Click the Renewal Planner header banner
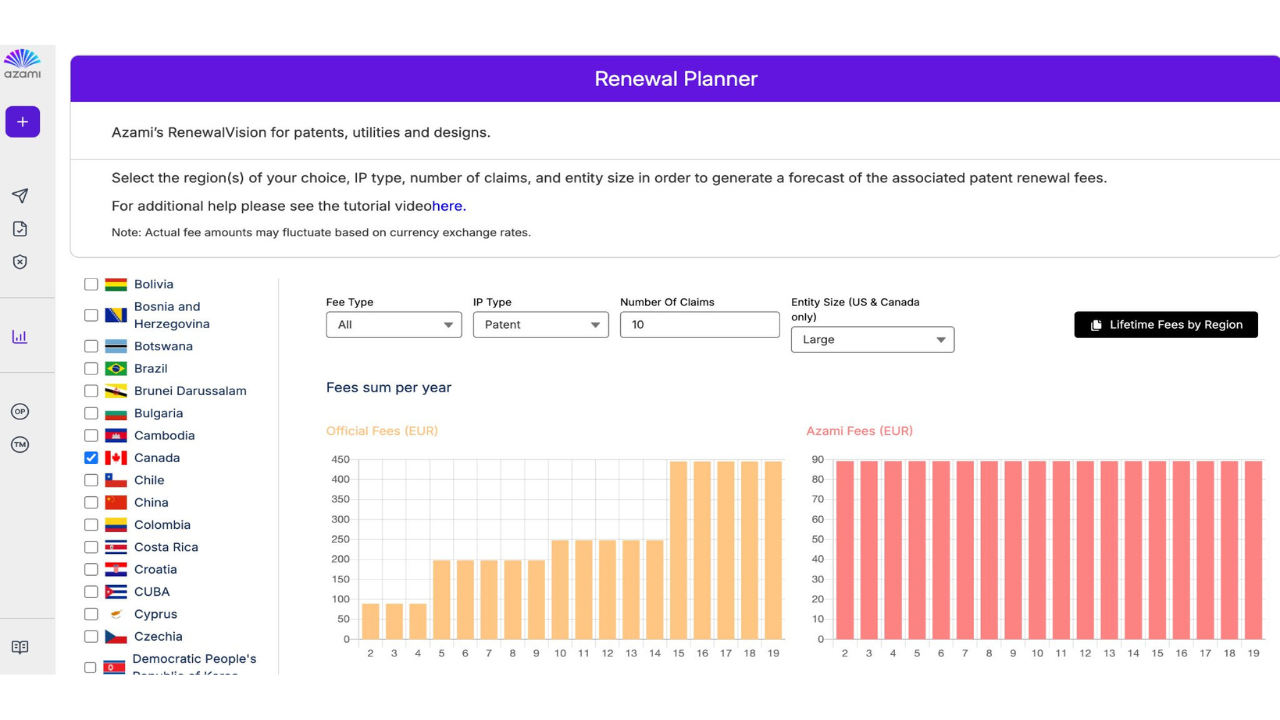This screenshot has height=720, width=1280. click(676, 78)
